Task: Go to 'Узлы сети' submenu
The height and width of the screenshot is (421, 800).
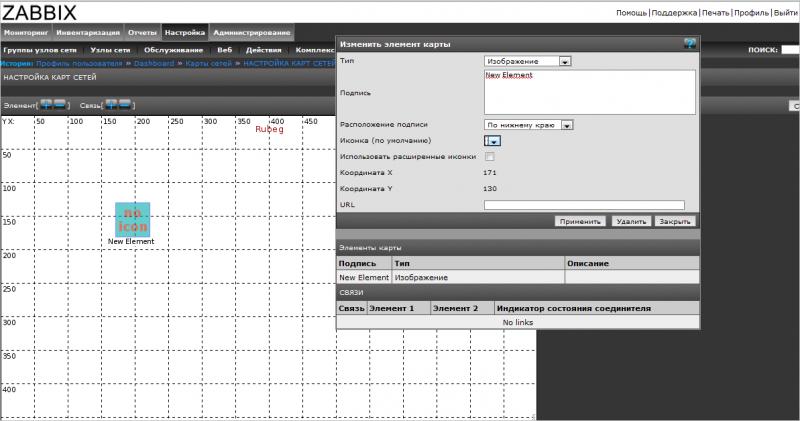Action: point(110,50)
